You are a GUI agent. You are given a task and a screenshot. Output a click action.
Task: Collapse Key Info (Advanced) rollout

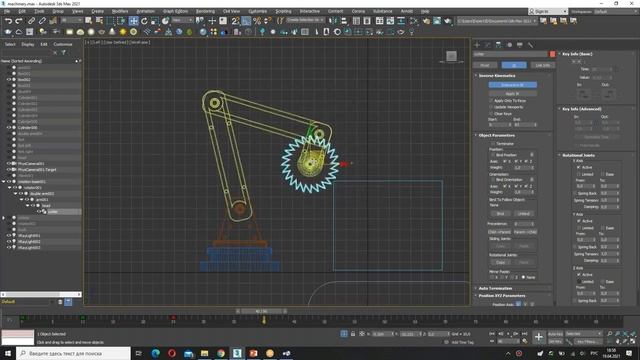[582, 109]
